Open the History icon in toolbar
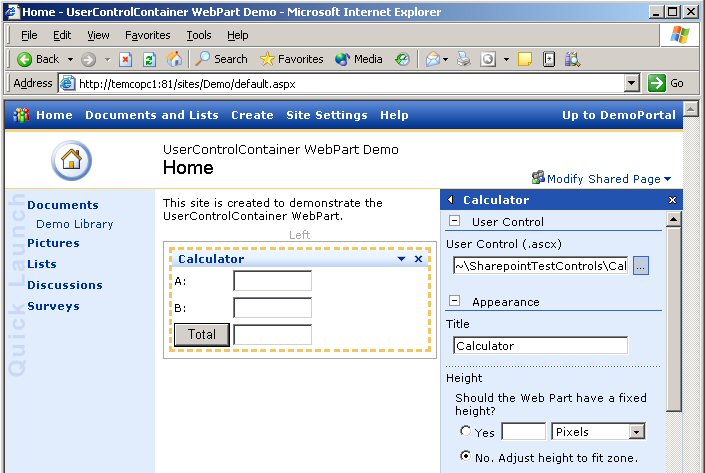This screenshot has width=705, height=473. (x=402, y=59)
